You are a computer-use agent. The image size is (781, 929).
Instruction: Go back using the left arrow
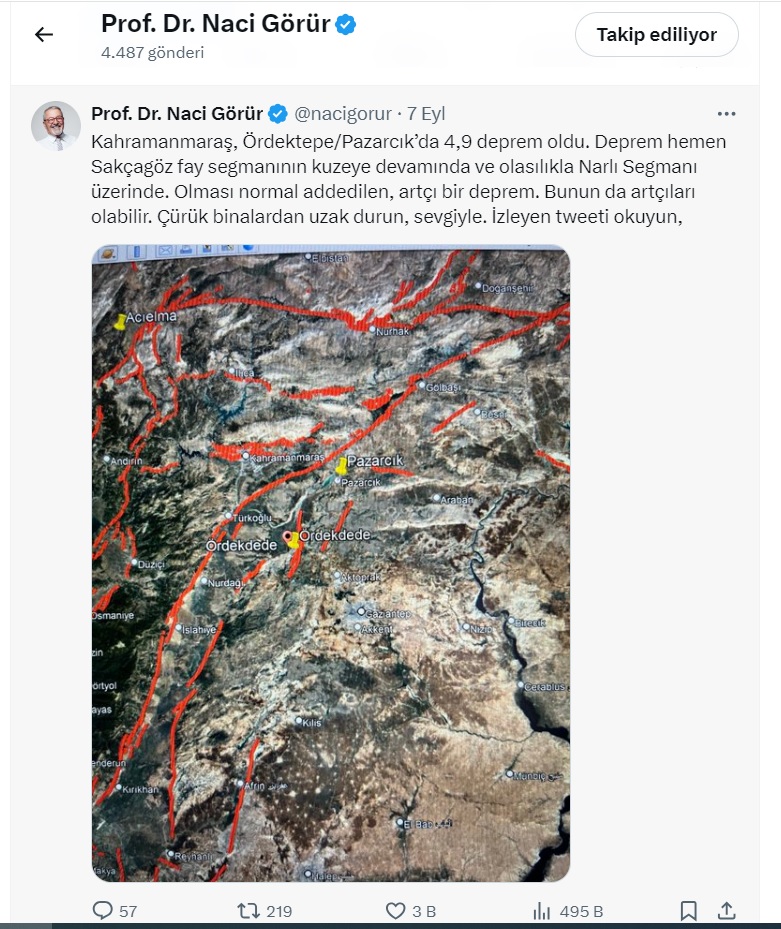coord(44,35)
